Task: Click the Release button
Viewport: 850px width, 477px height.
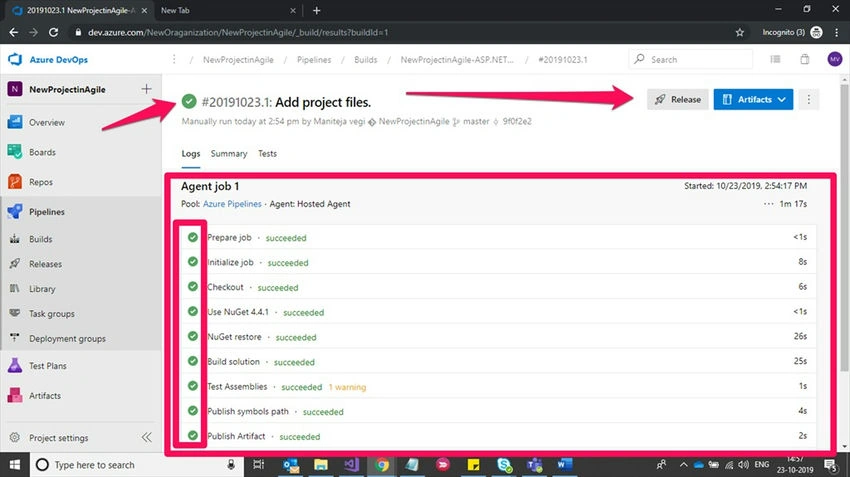Action: (678, 99)
